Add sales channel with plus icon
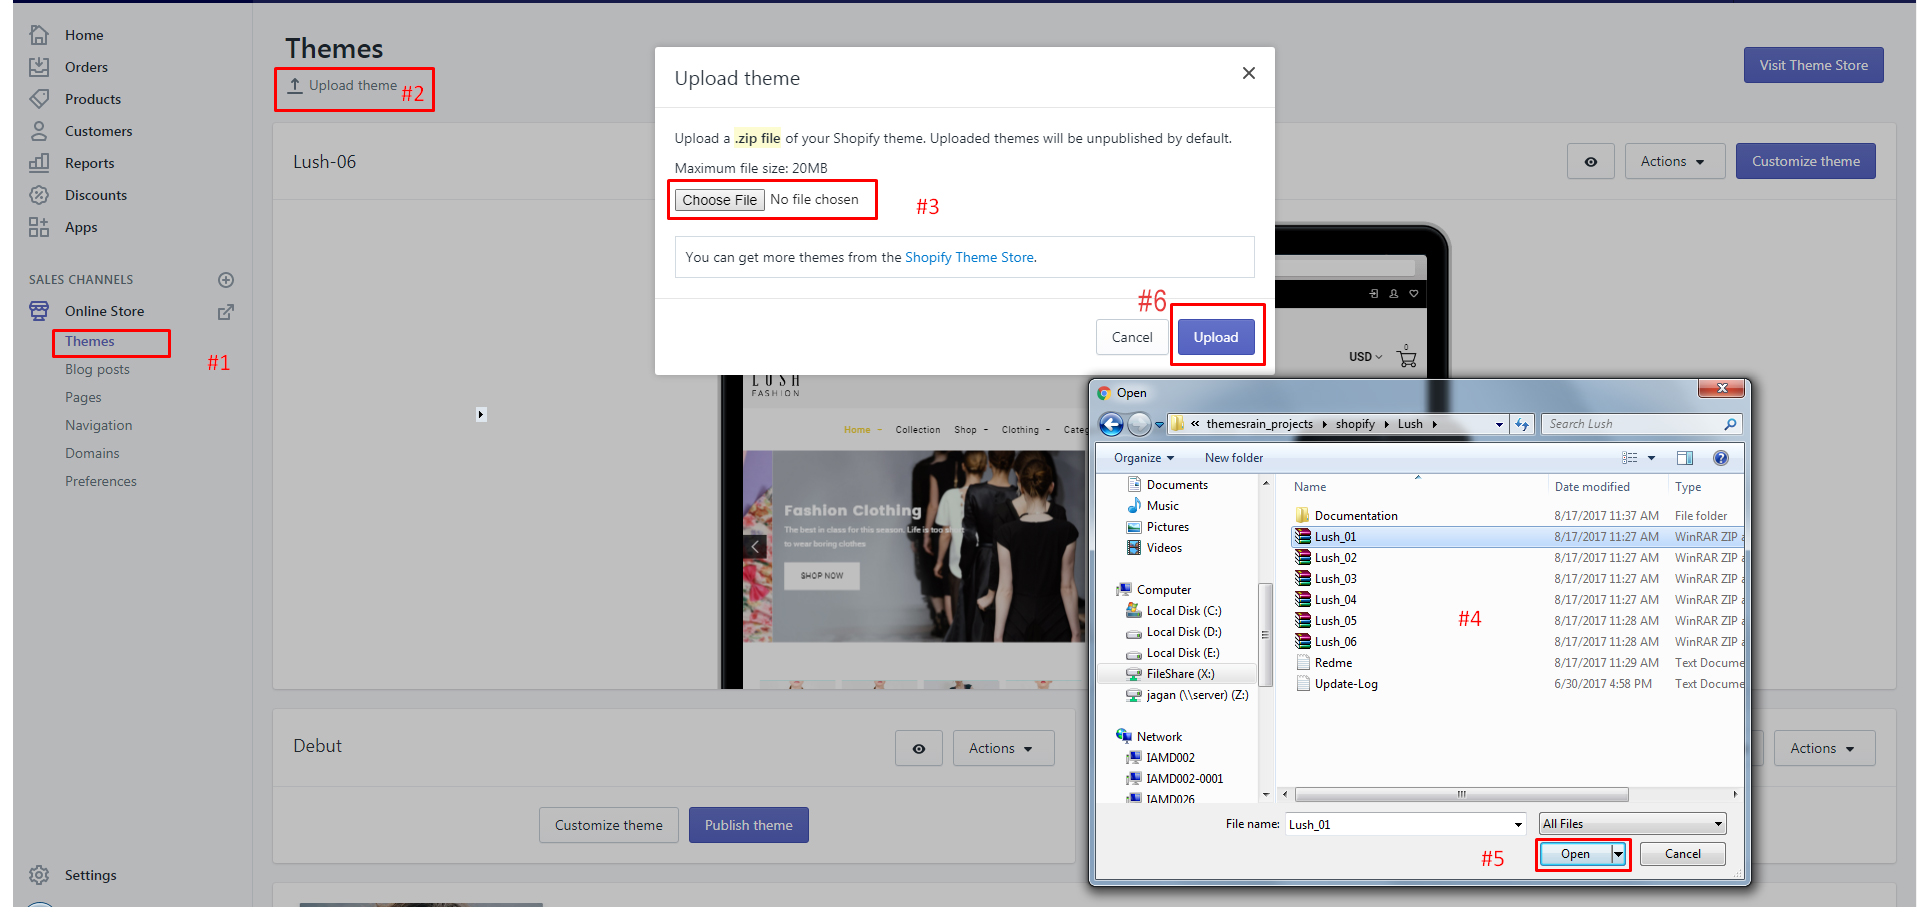1917x923 pixels. tap(226, 280)
